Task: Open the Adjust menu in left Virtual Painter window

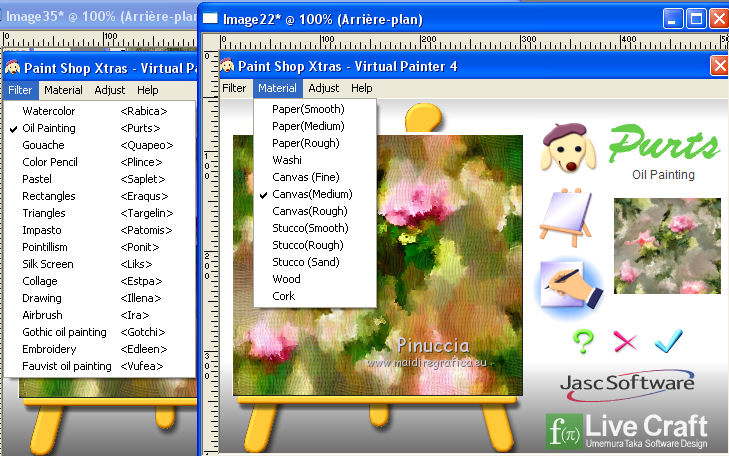Action: (110, 90)
